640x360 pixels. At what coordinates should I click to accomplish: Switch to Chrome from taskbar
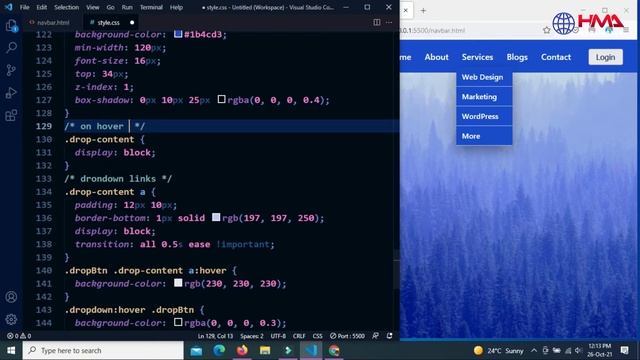[x=334, y=351]
